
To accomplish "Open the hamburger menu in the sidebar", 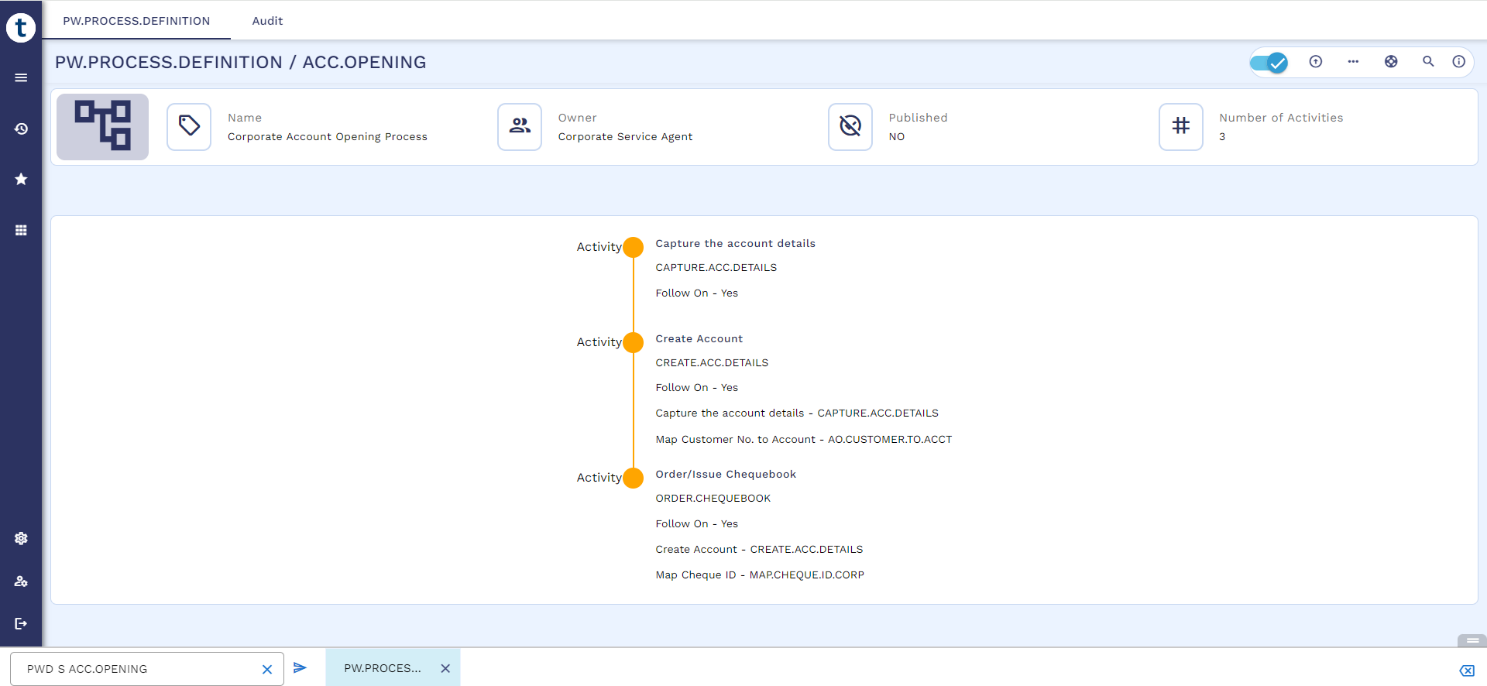I will tap(20, 77).
